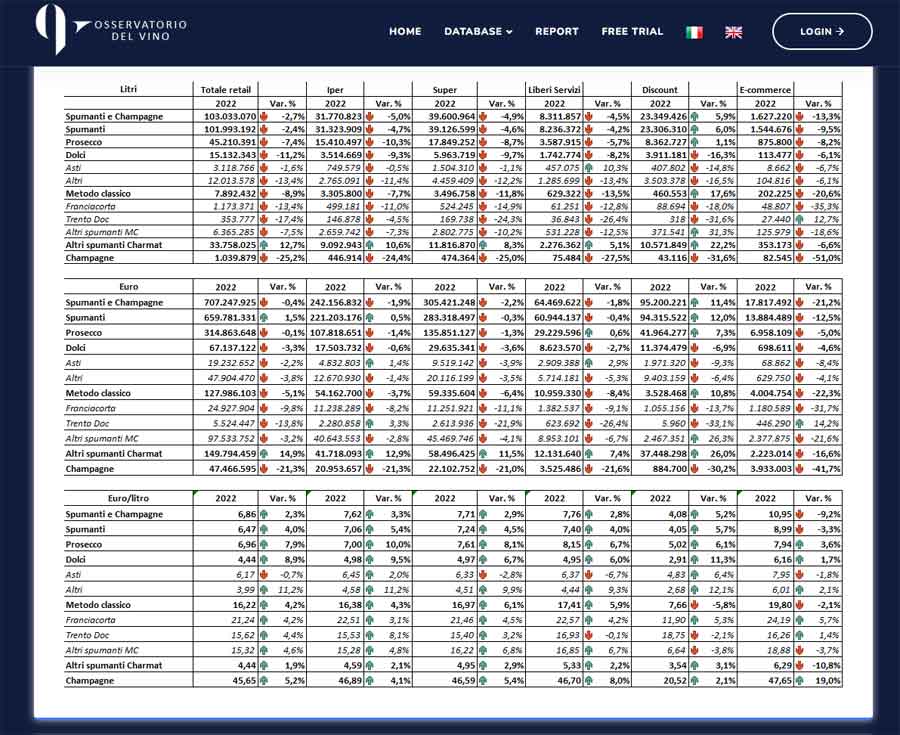Select E-commerce euro value 17.817.492
900x735 pixels.
click(769, 302)
